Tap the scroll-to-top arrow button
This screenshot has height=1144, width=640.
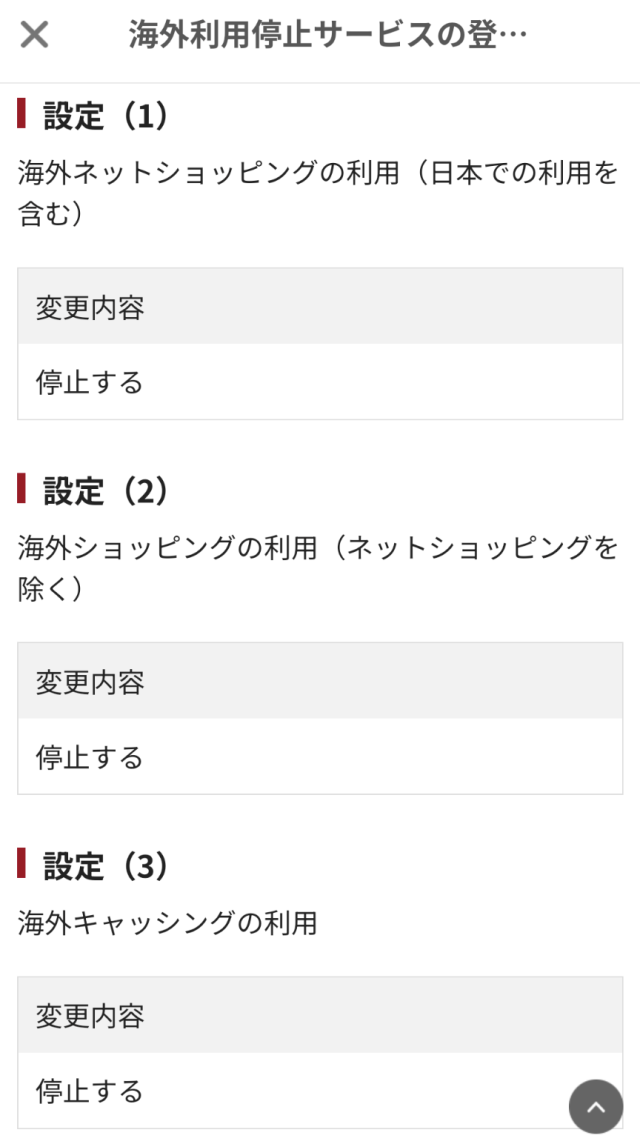click(x=596, y=1106)
